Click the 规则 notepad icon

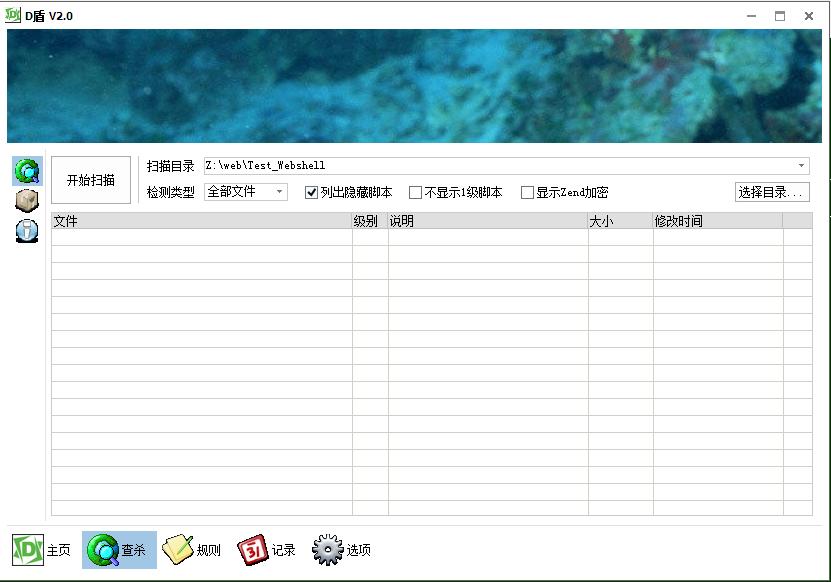point(178,550)
